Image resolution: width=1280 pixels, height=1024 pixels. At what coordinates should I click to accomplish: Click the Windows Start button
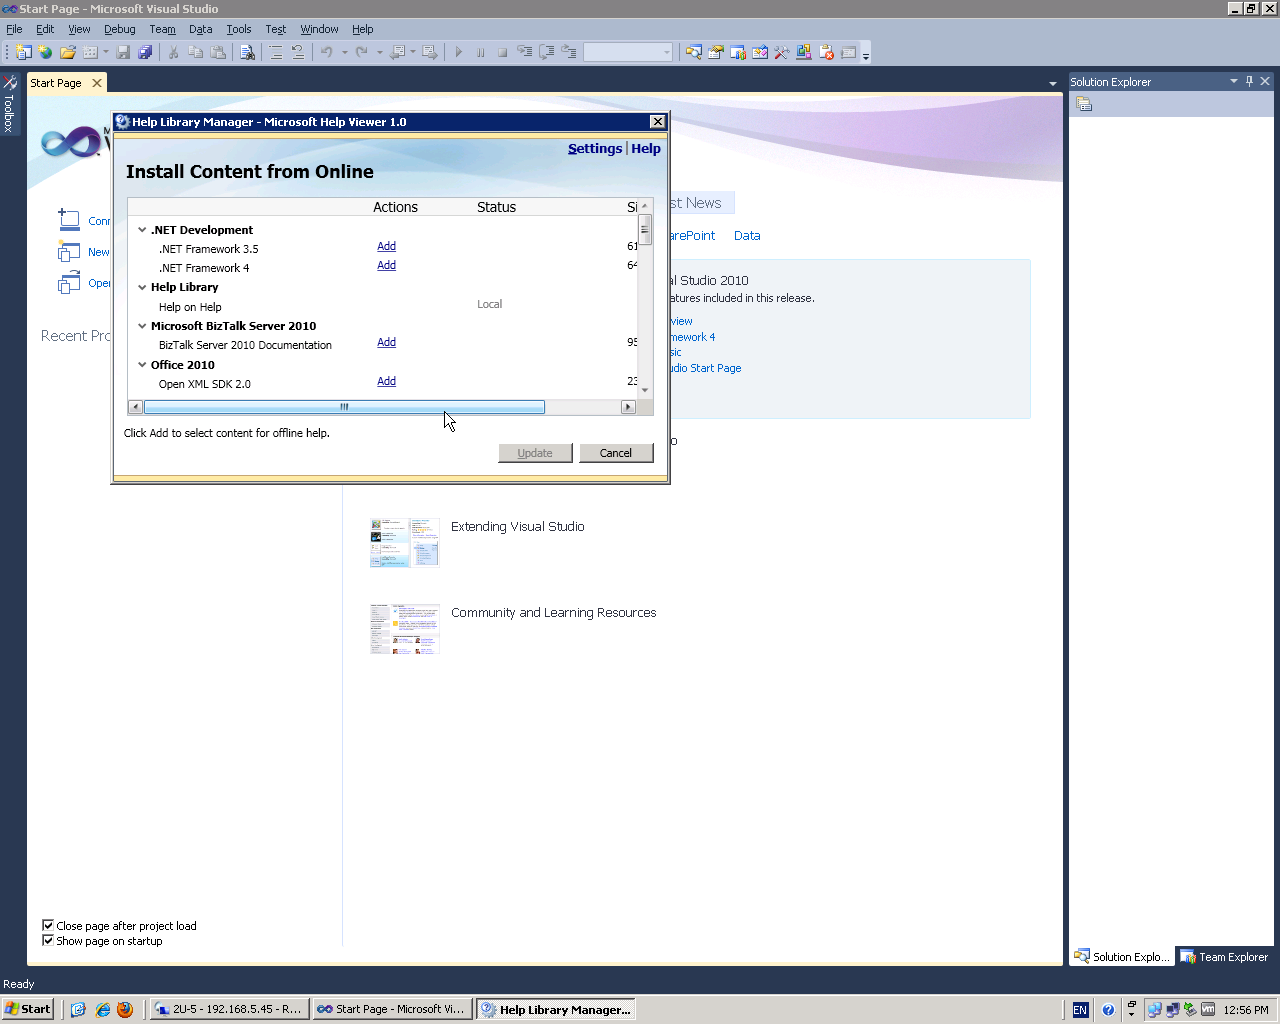pos(27,1009)
